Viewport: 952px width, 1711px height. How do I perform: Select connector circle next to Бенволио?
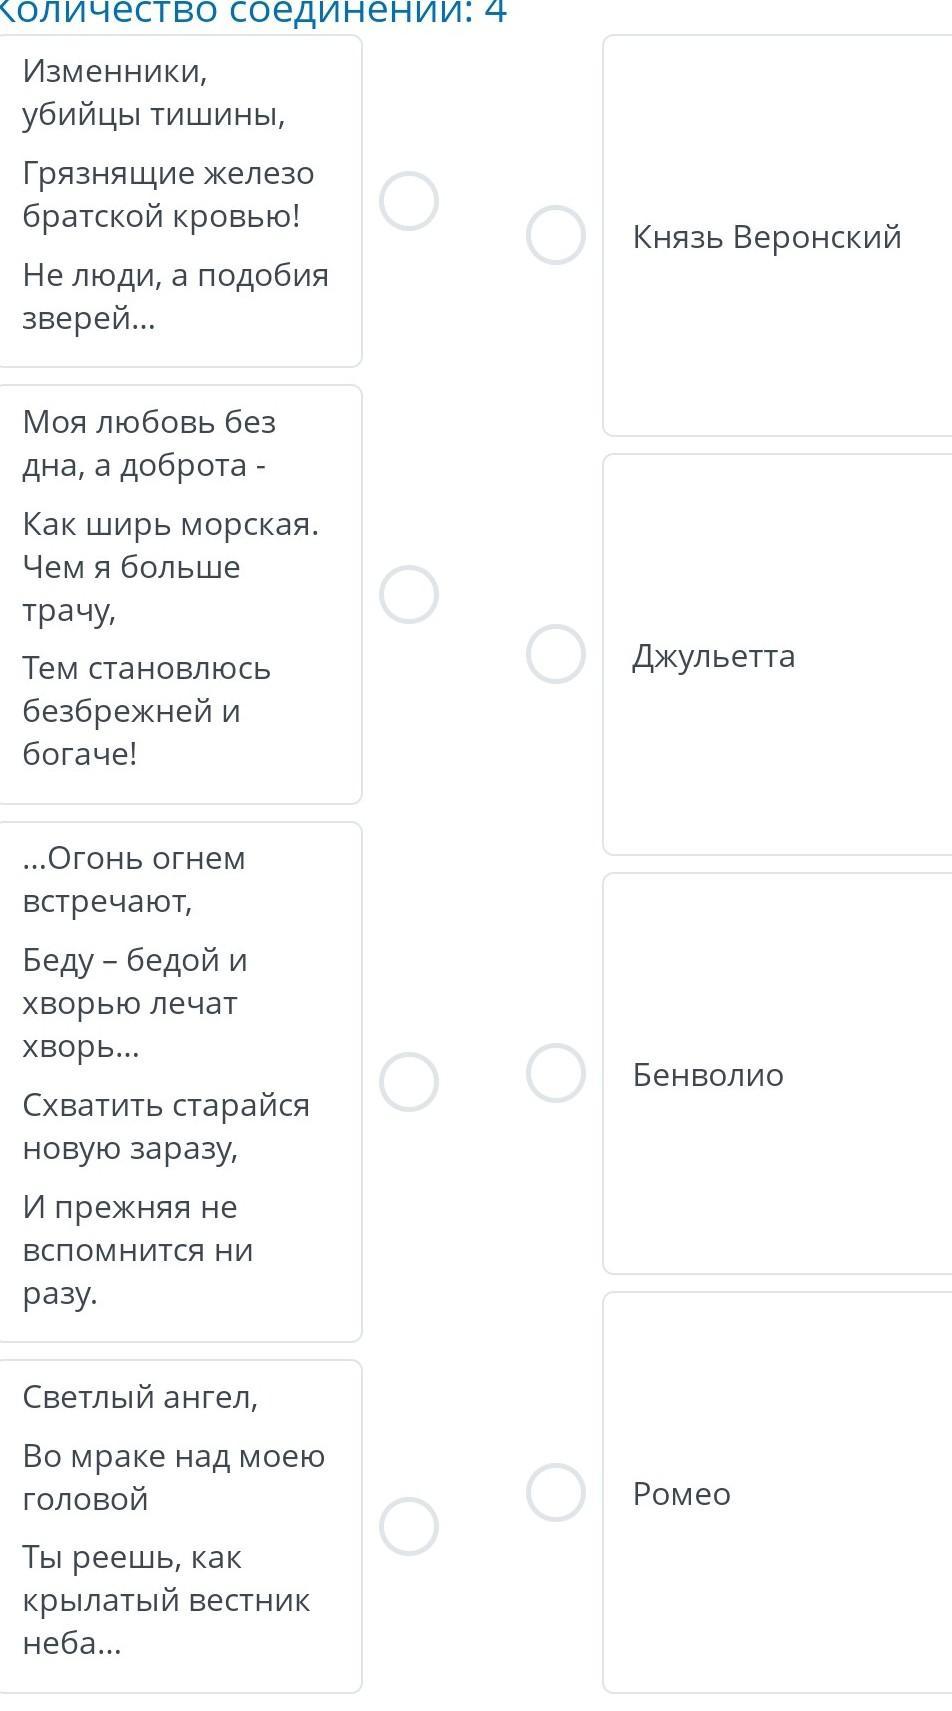[556, 1073]
